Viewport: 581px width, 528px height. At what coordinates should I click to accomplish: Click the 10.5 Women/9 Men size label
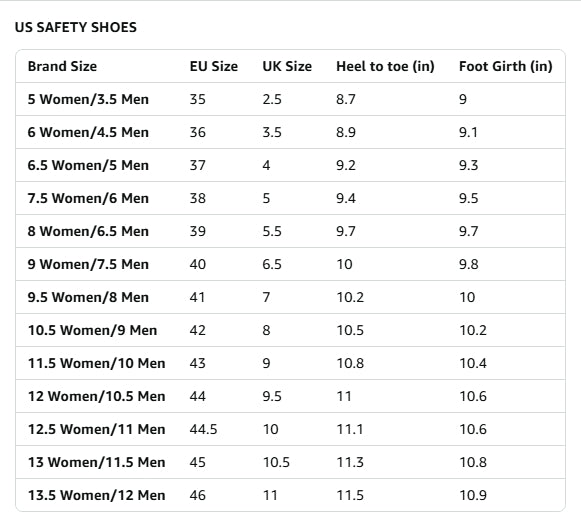coord(92,330)
